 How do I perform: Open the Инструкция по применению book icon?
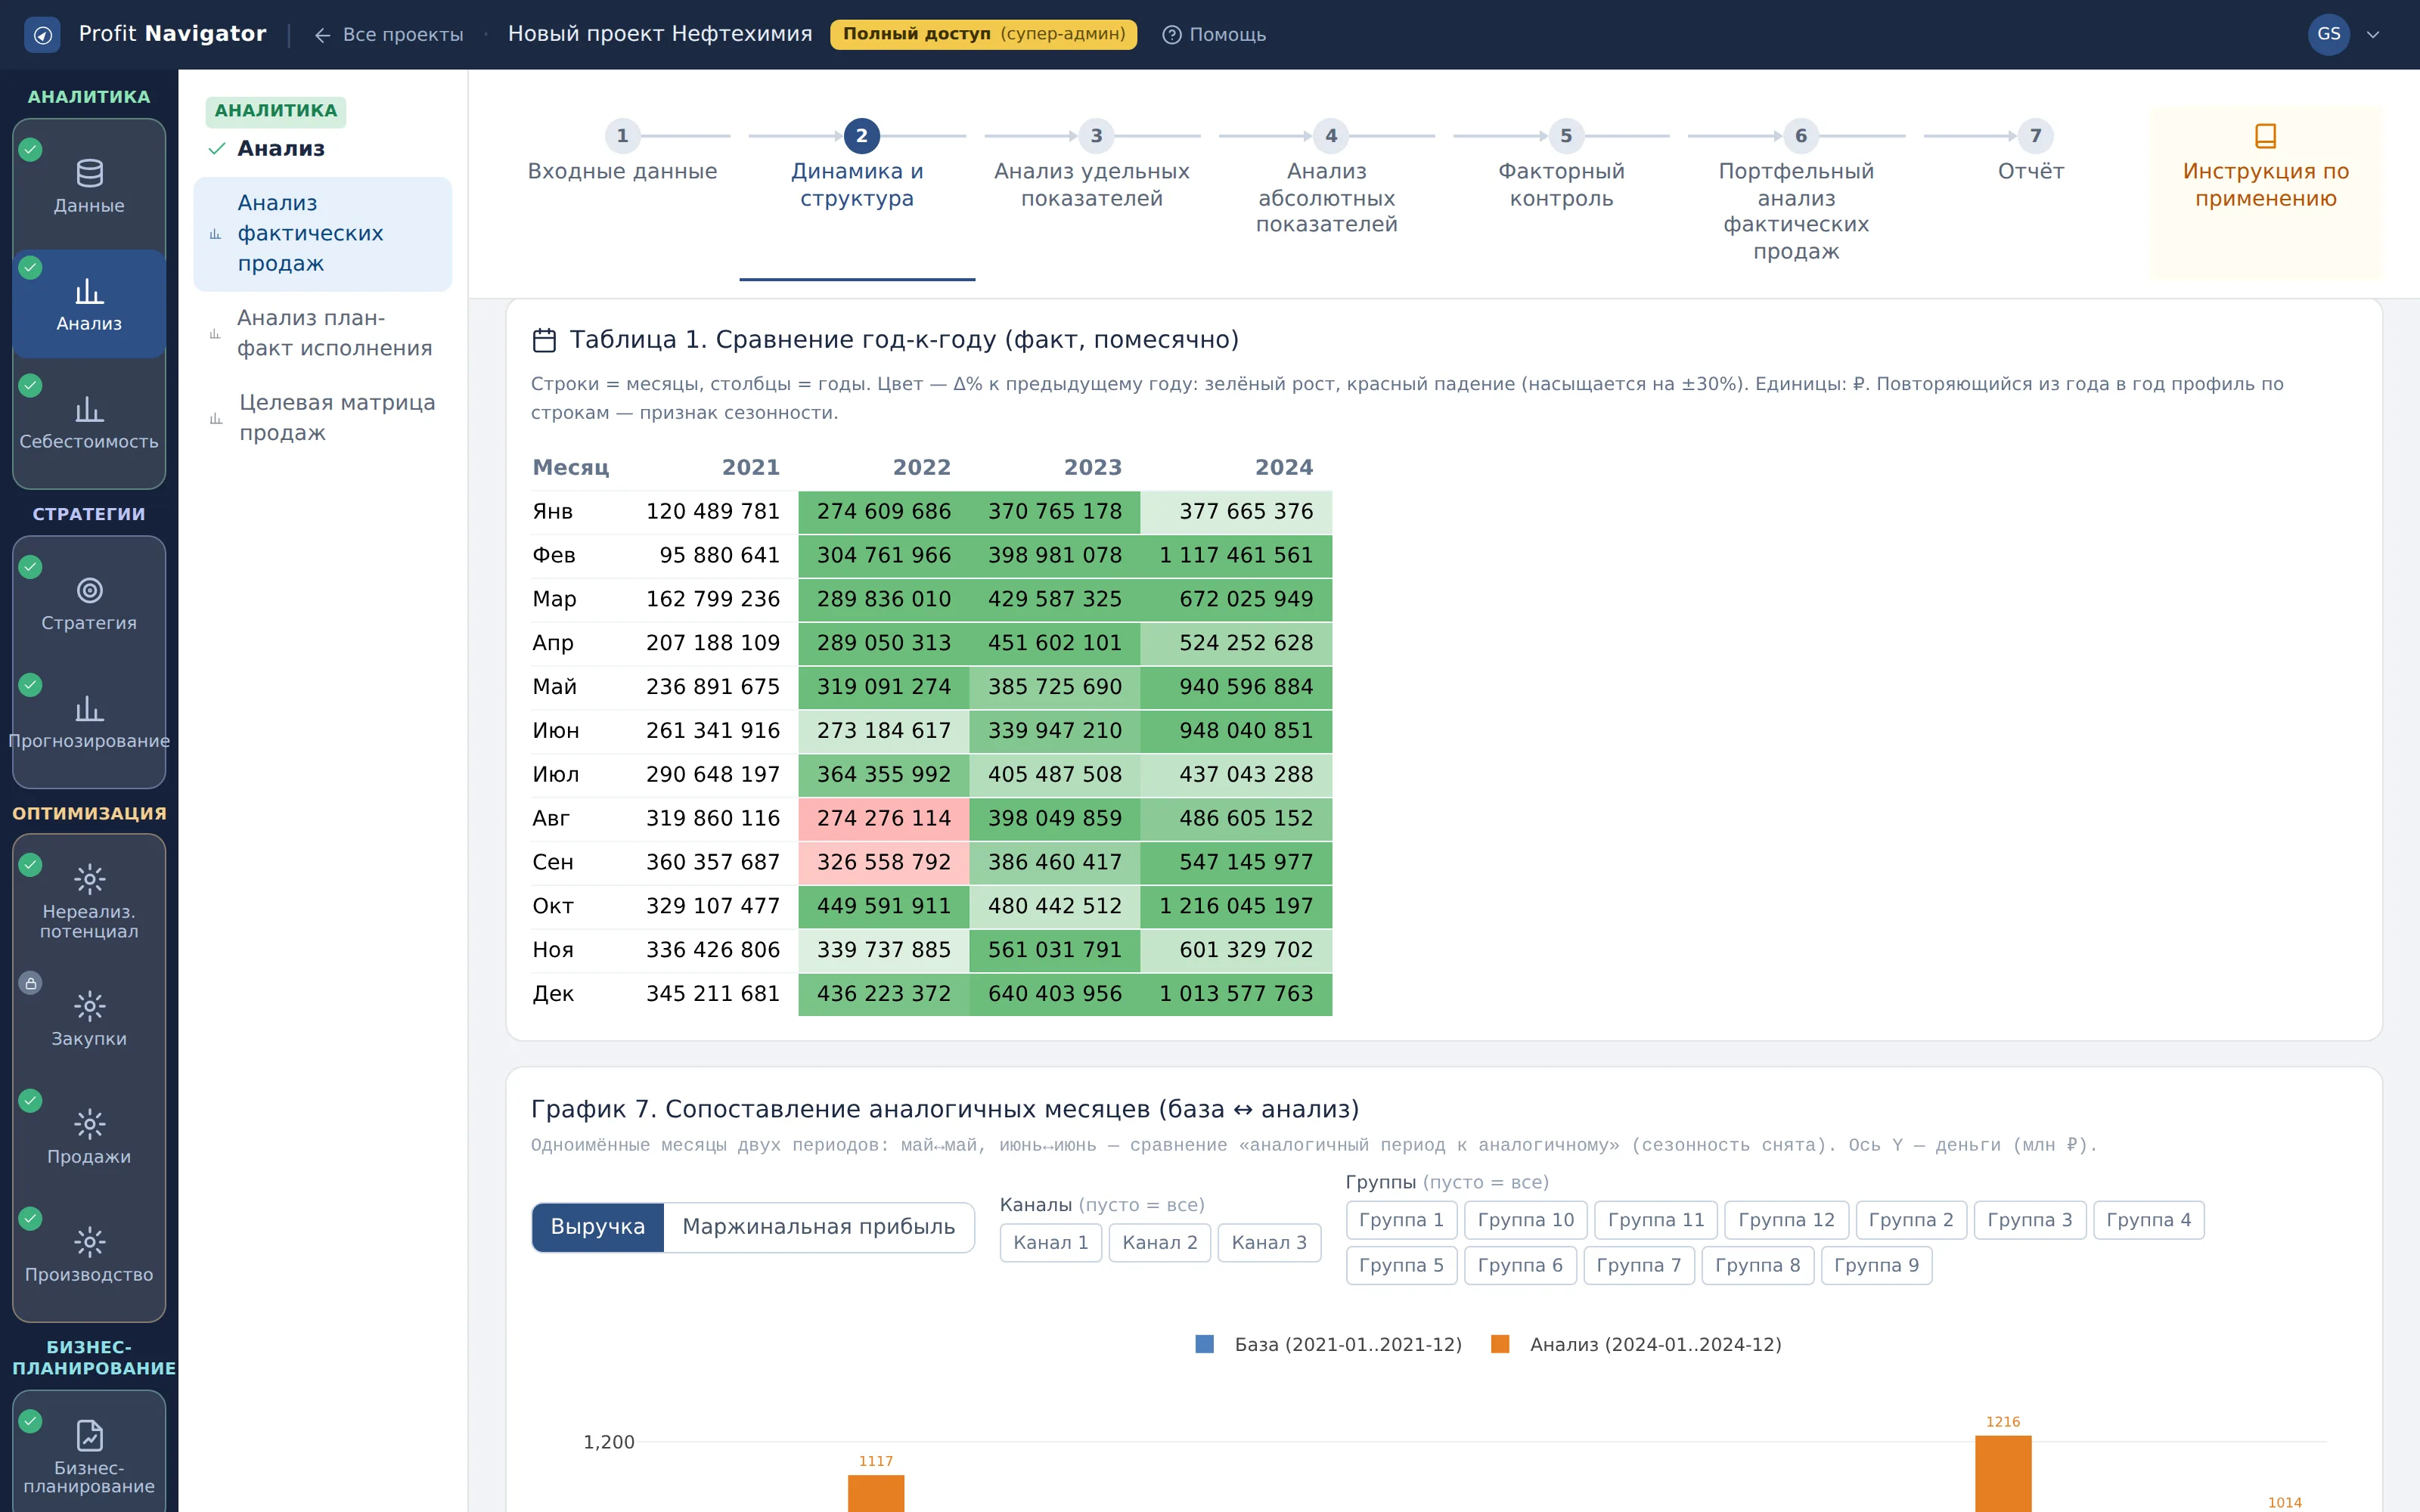(2265, 135)
